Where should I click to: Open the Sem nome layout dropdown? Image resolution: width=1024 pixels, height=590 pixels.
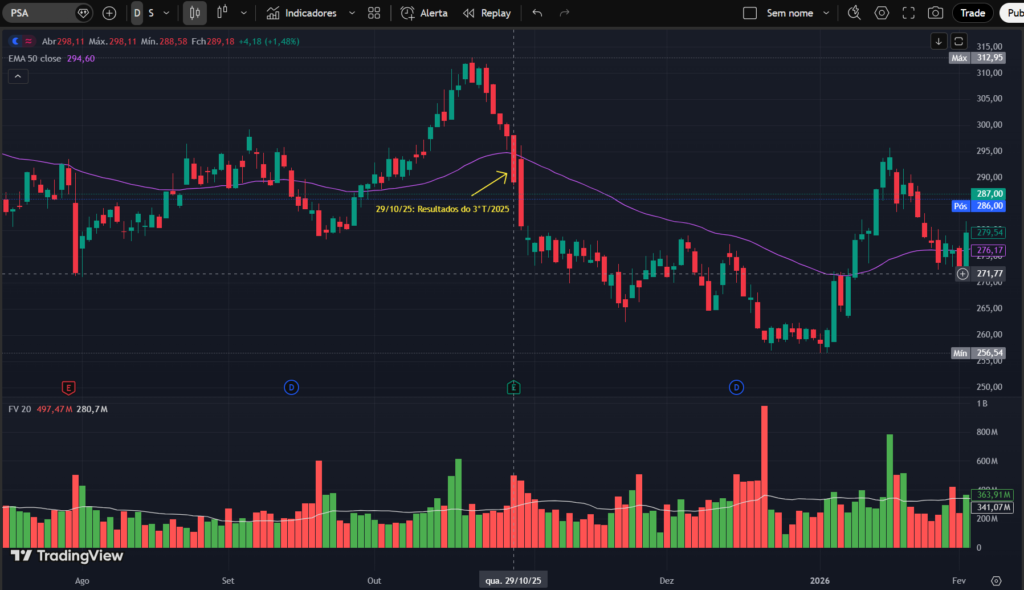coord(790,12)
